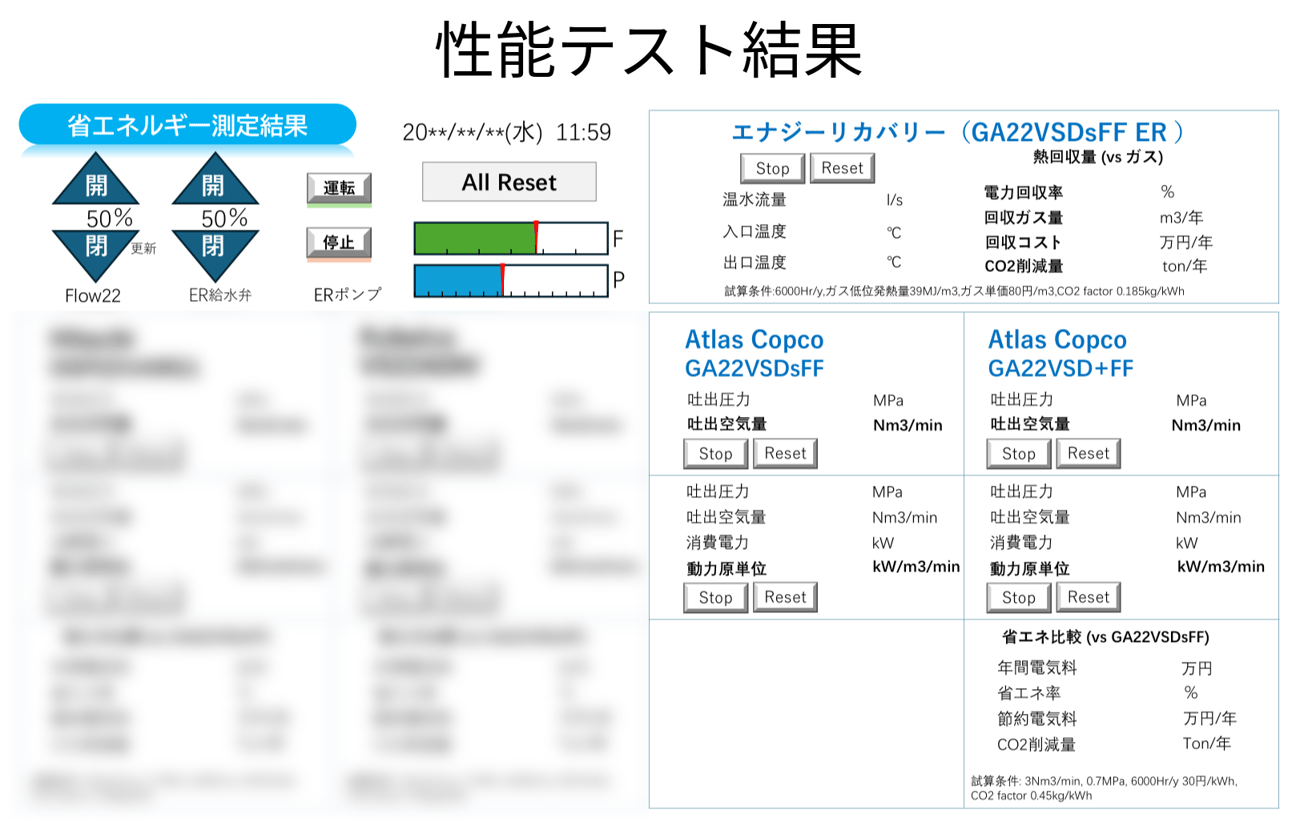Click the 省エネ率 % row
1300x822 pixels.
1097,693
